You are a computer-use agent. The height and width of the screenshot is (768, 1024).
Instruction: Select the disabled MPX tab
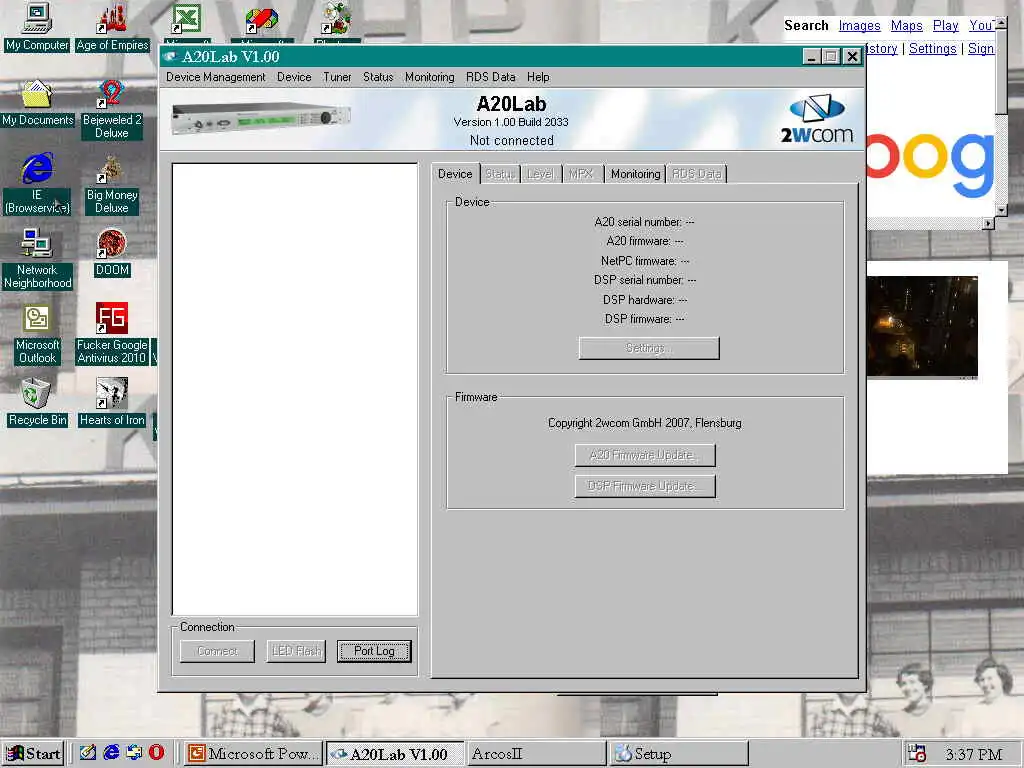click(581, 174)
